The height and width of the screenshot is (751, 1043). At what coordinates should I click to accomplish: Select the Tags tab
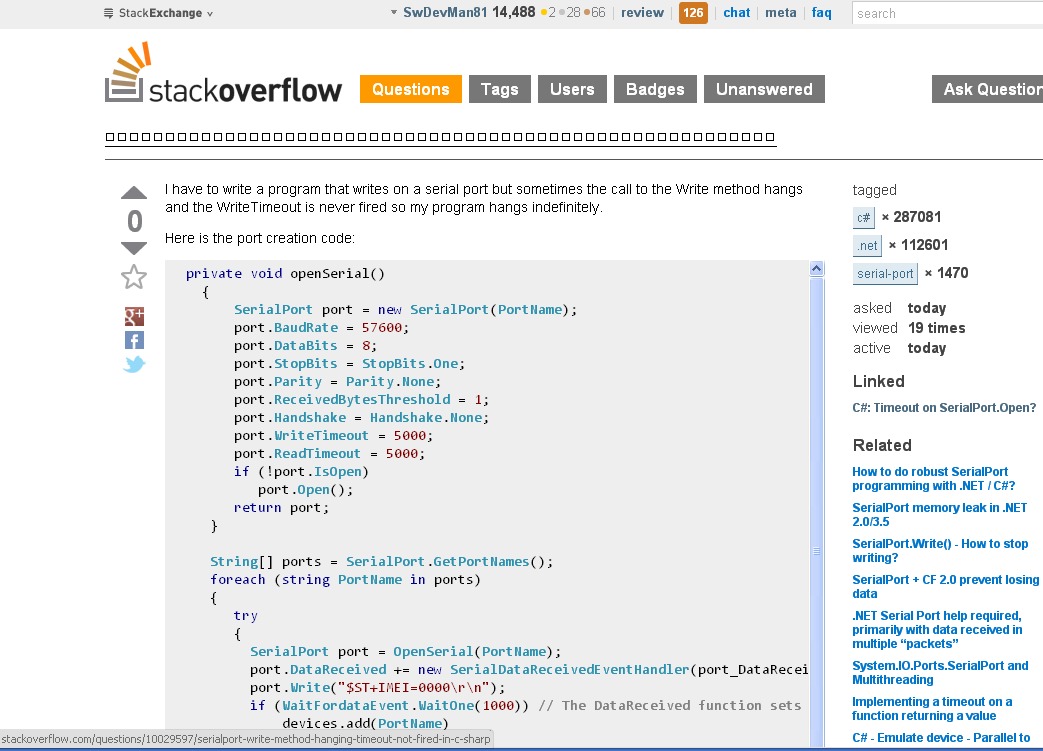(x=500, y=89)
